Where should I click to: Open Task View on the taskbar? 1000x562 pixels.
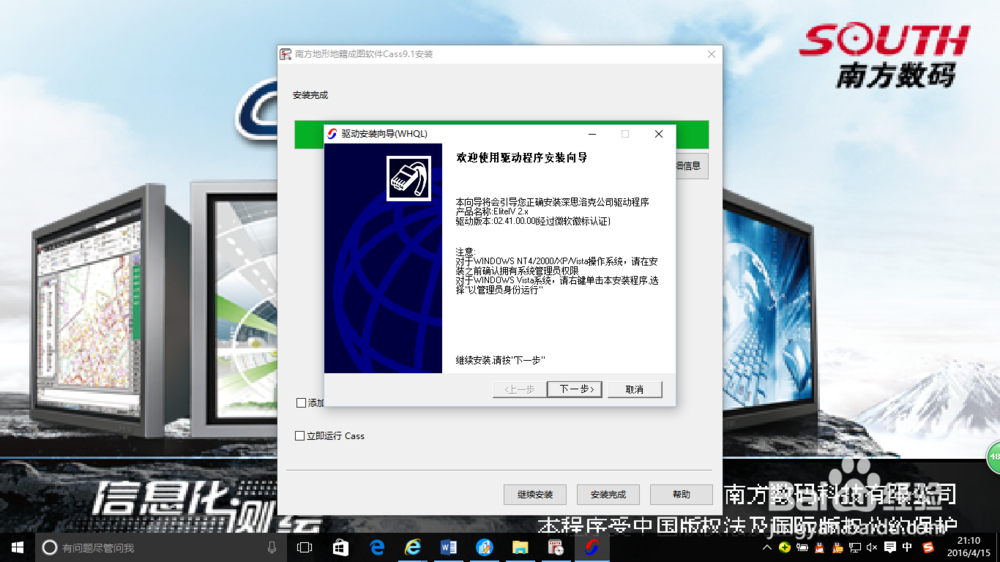point(304,547)
